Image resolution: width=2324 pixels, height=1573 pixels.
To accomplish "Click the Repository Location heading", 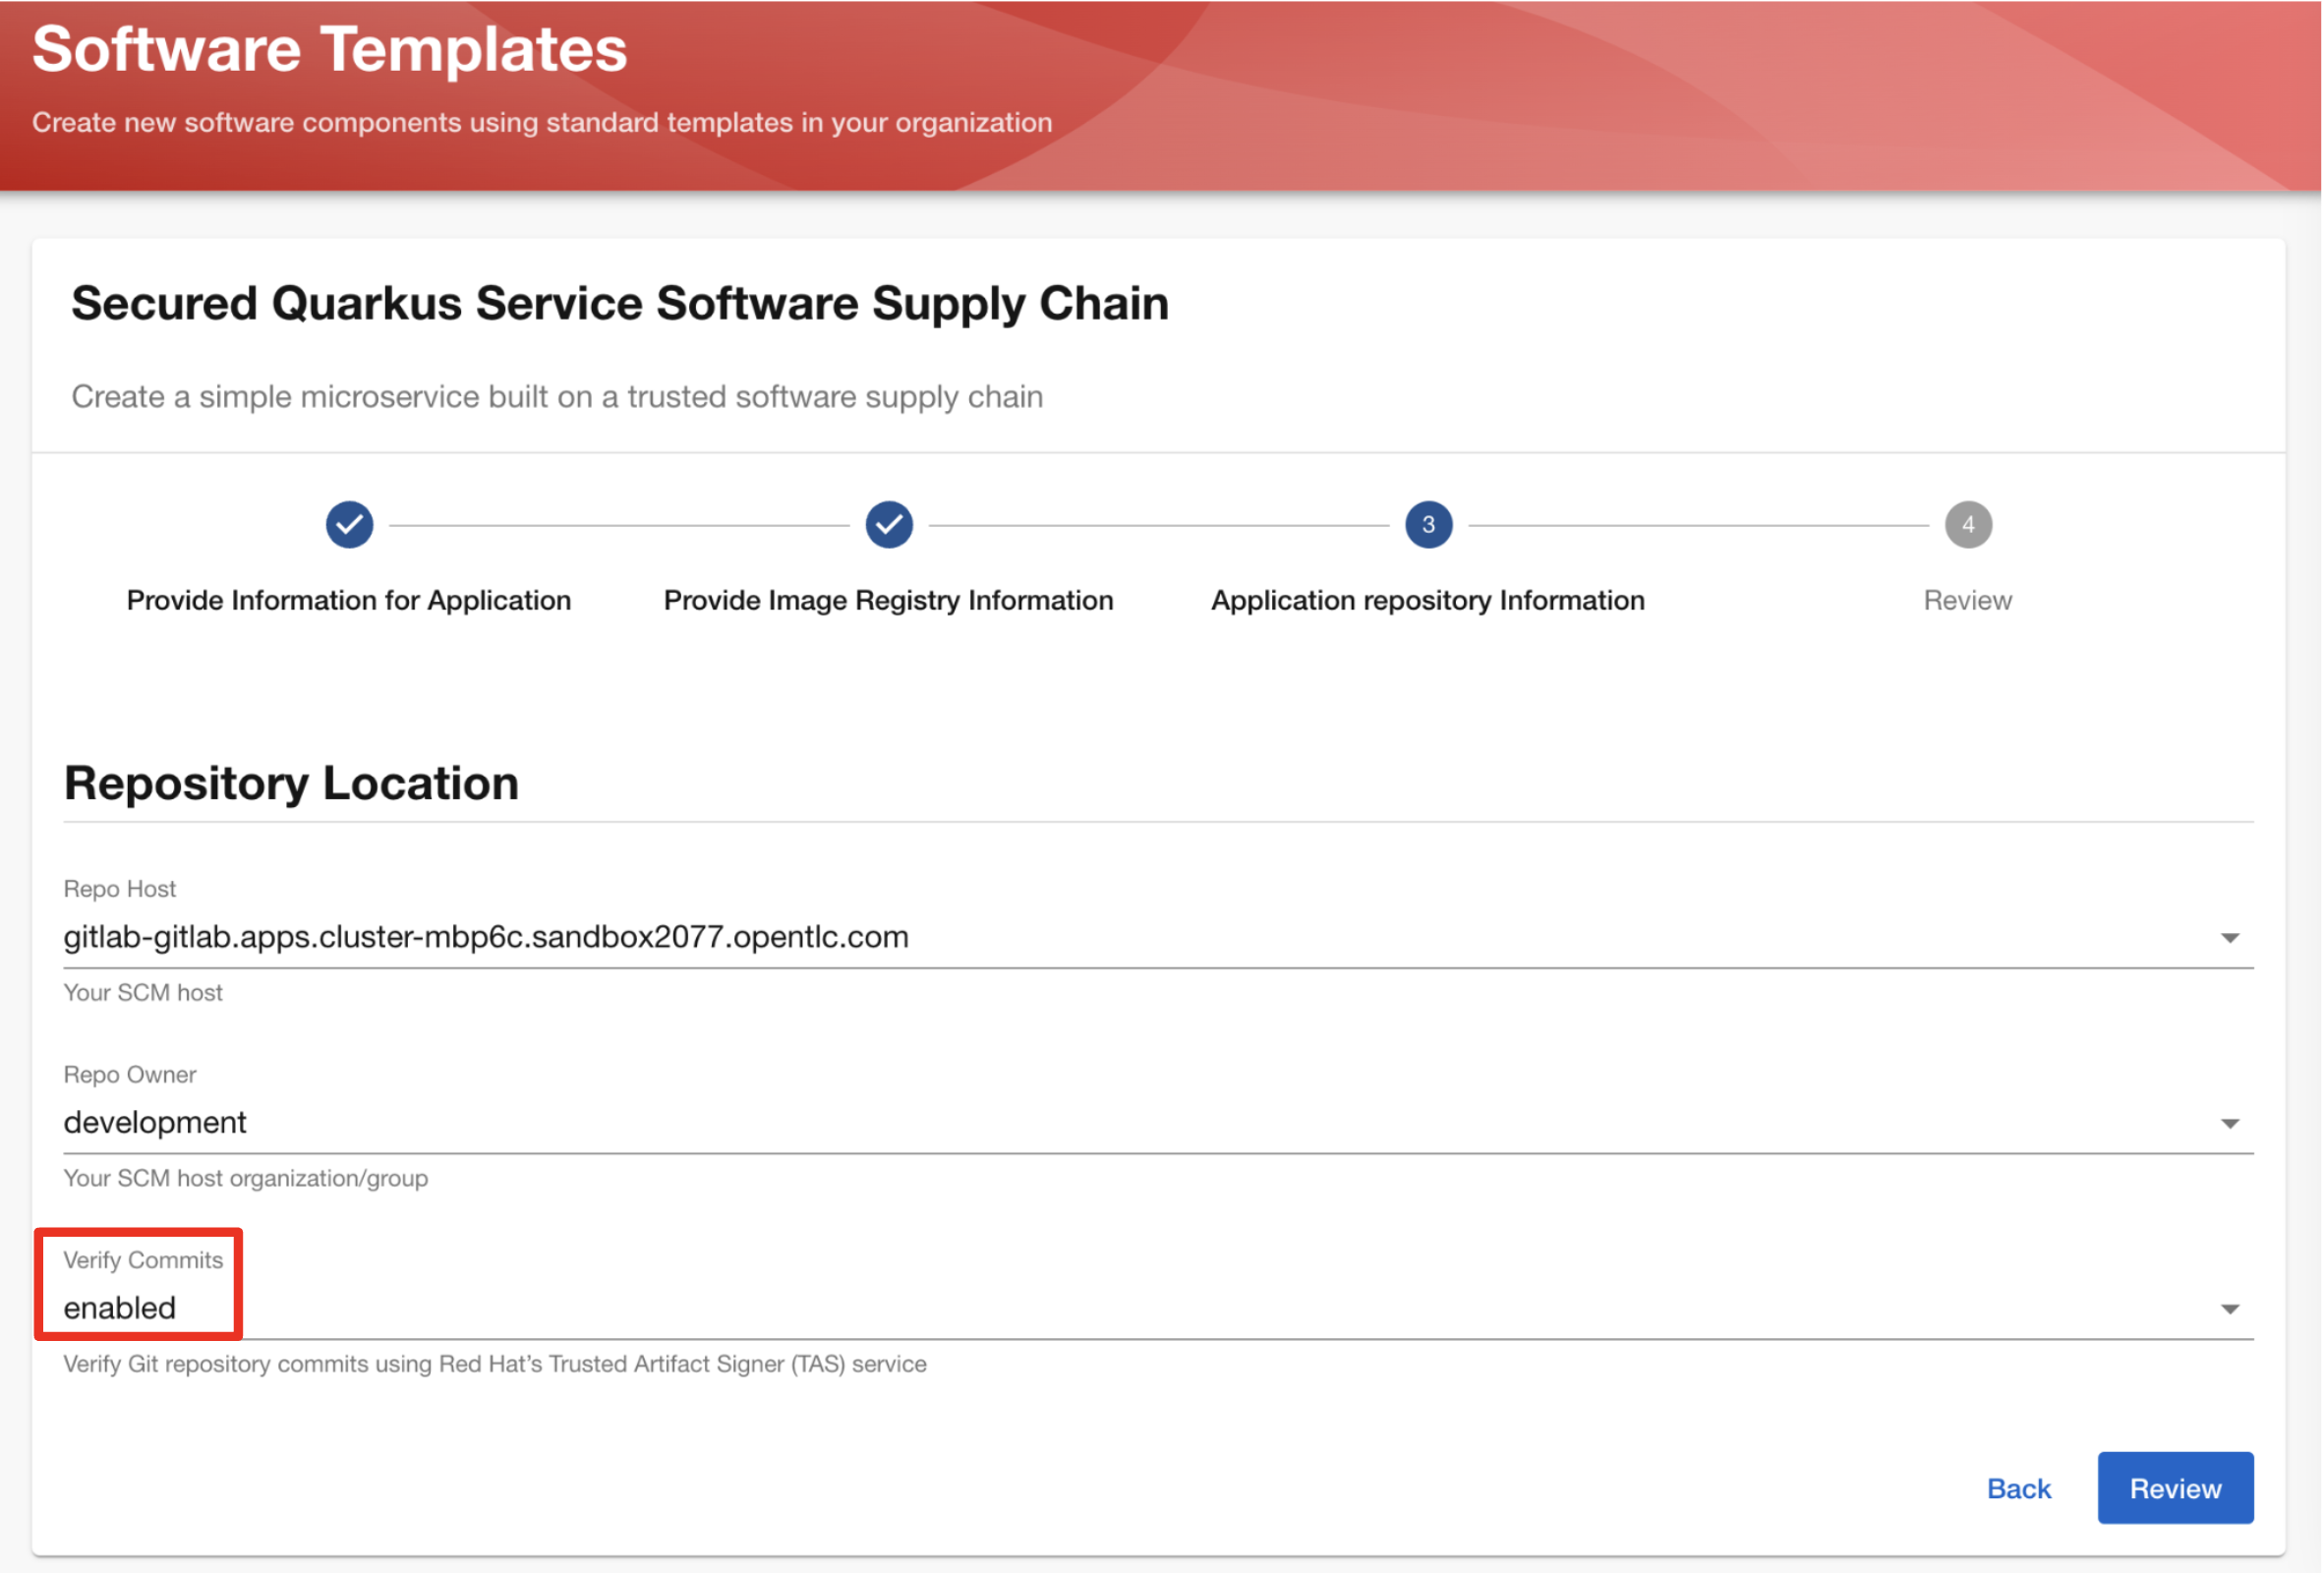I will 291,782.
